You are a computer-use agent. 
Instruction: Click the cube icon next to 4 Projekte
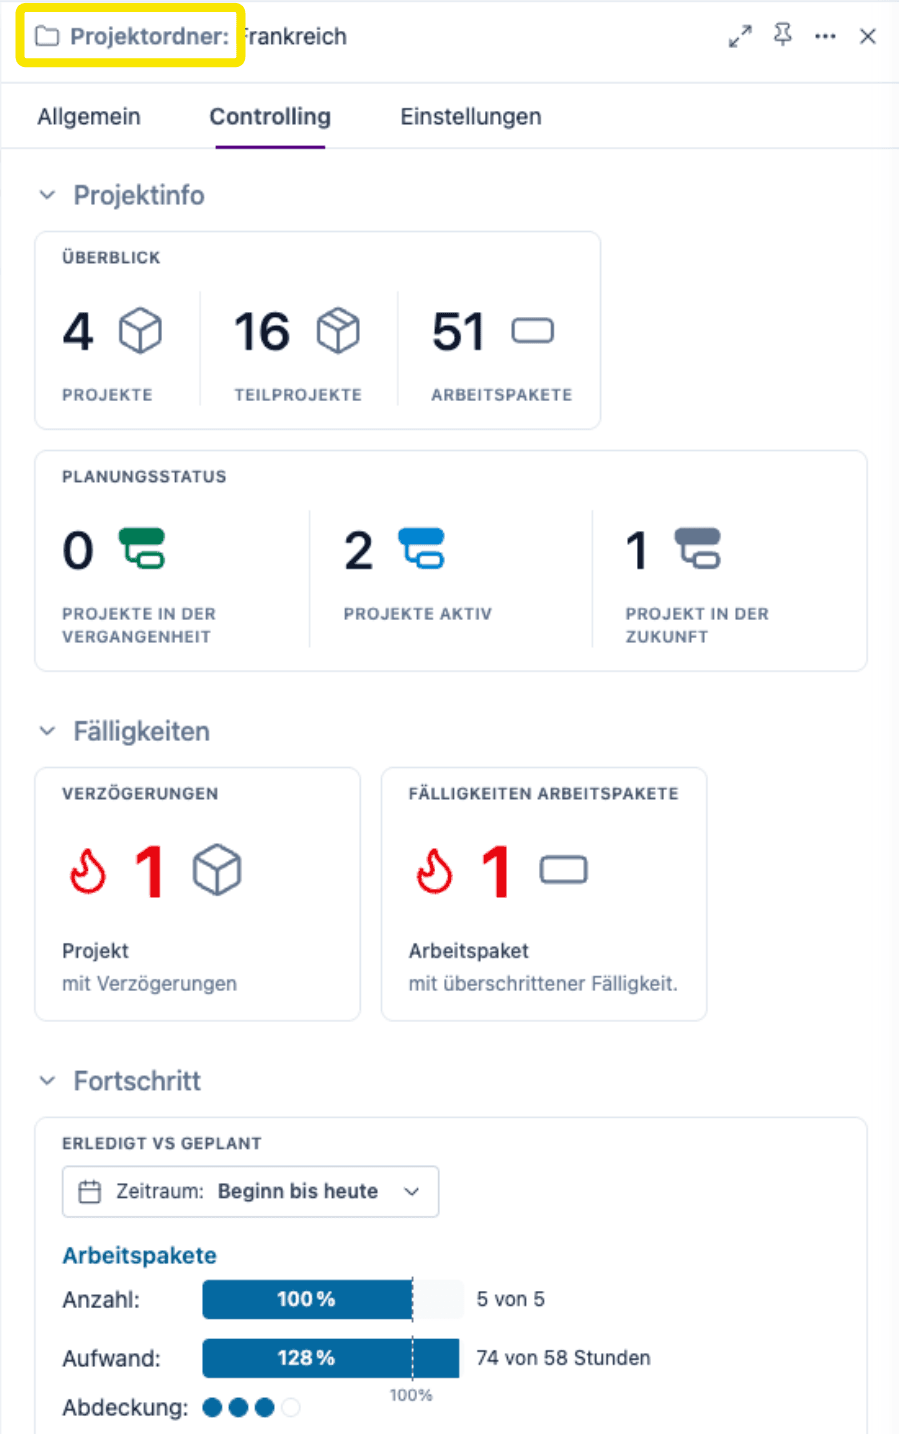pos(138,330)
